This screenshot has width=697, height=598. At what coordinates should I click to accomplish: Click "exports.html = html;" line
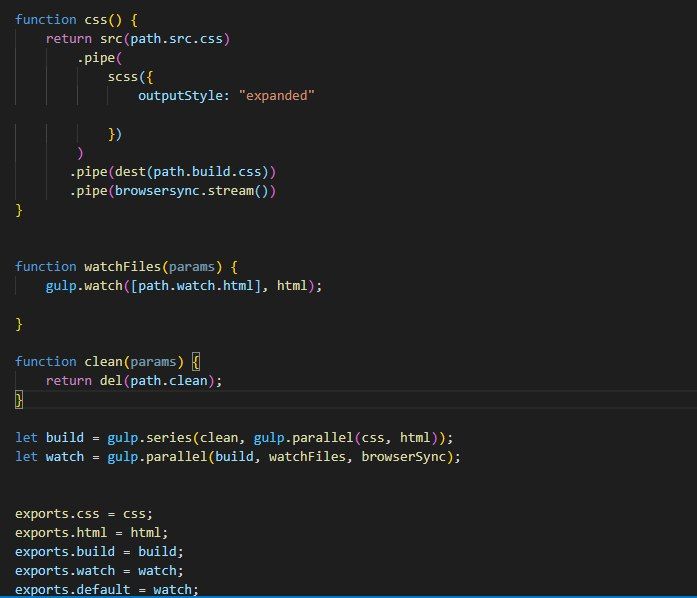coord(92,533)
